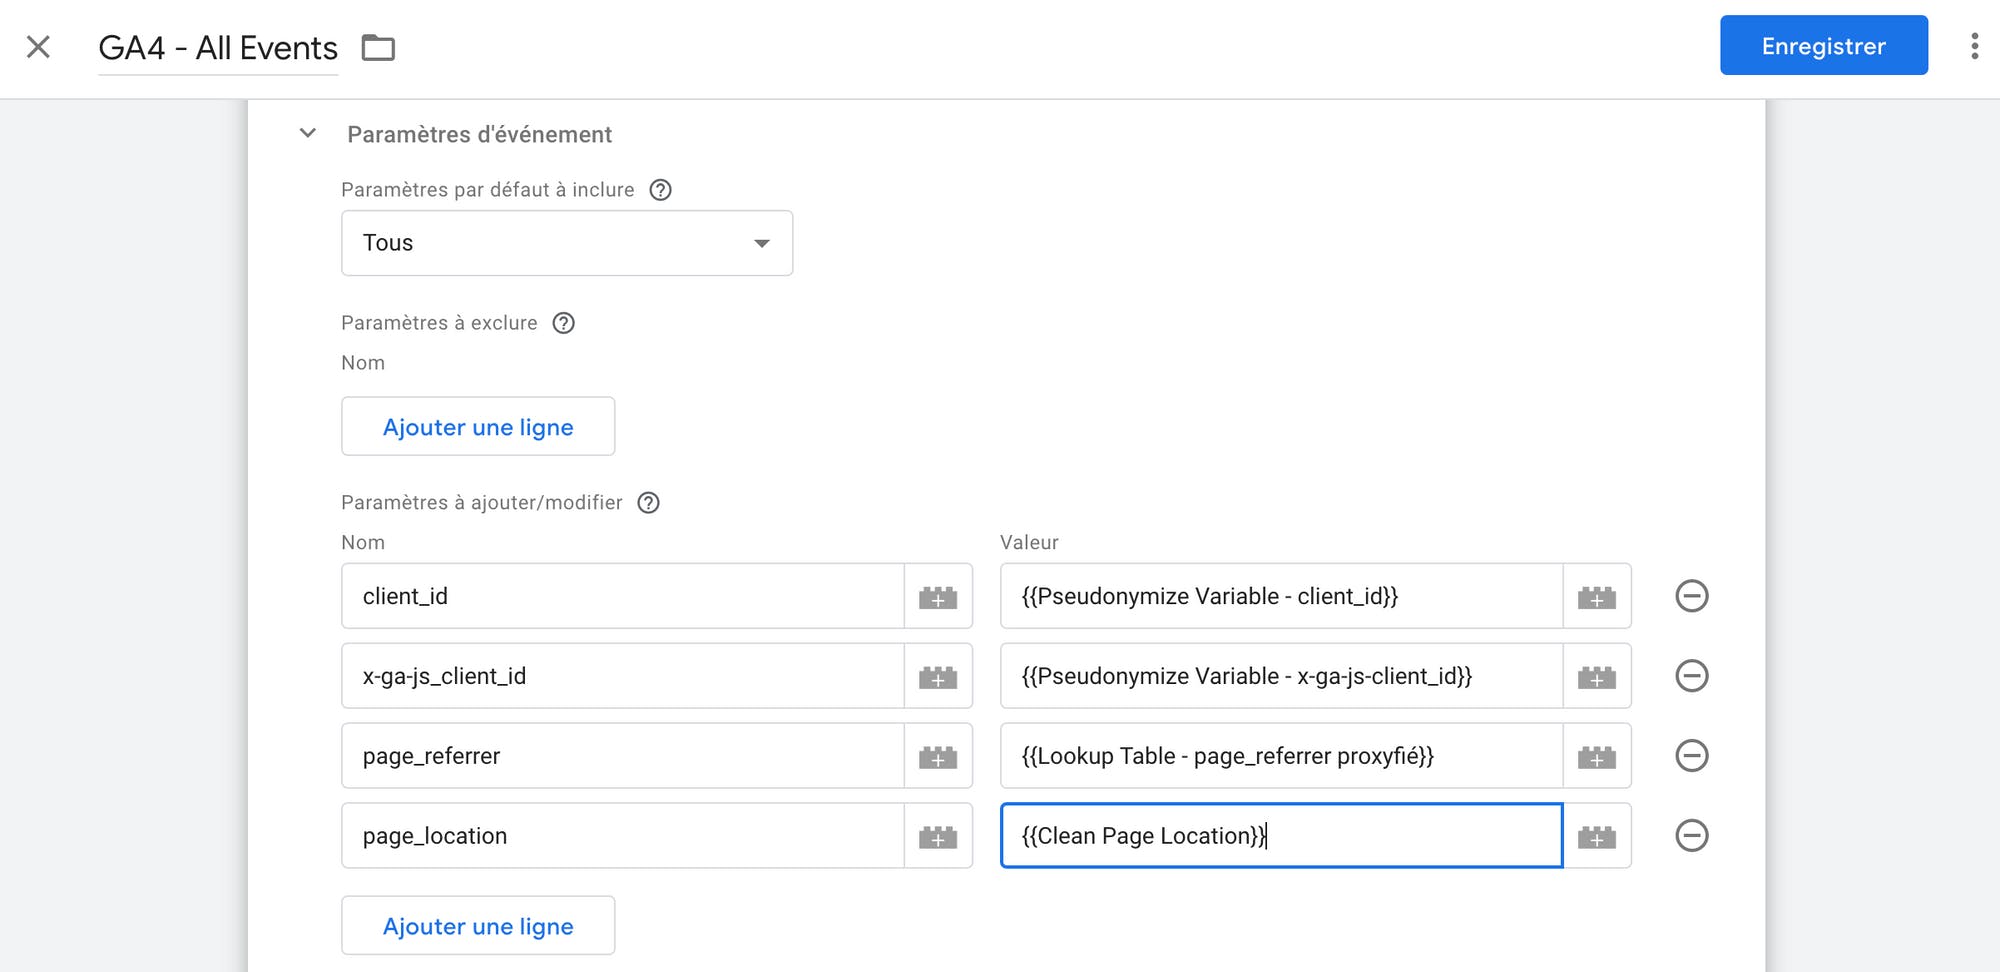
Task: Insert variable in x-ga-js_client_id name field
Action: point(938,677)
